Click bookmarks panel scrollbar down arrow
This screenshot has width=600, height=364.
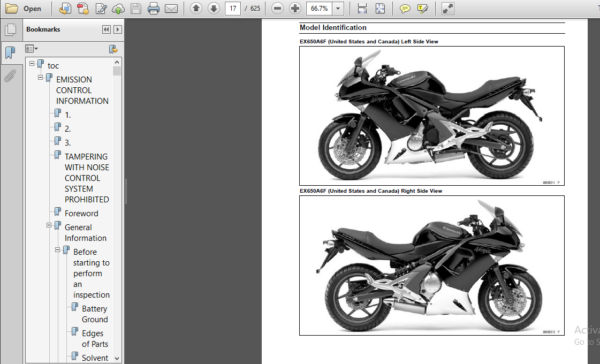(117, 359)
